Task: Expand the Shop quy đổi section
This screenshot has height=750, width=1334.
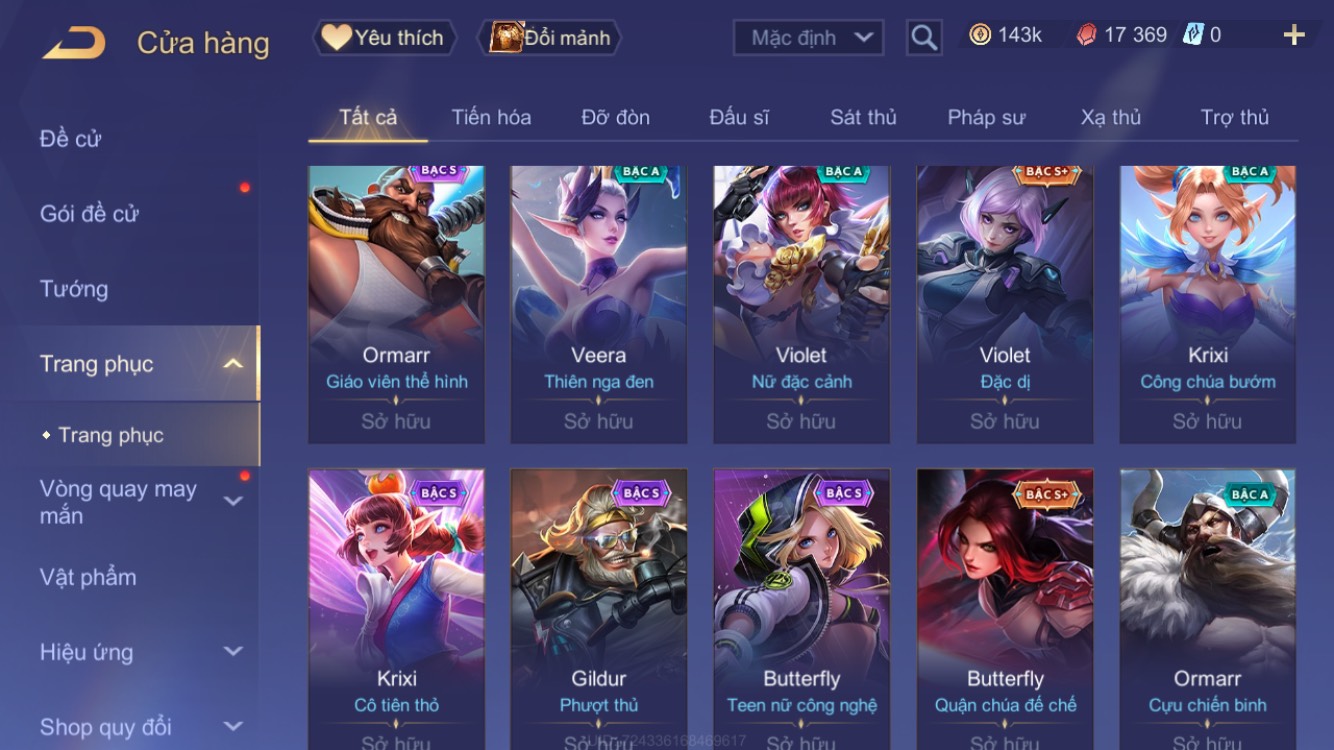Action: [233, 727]
